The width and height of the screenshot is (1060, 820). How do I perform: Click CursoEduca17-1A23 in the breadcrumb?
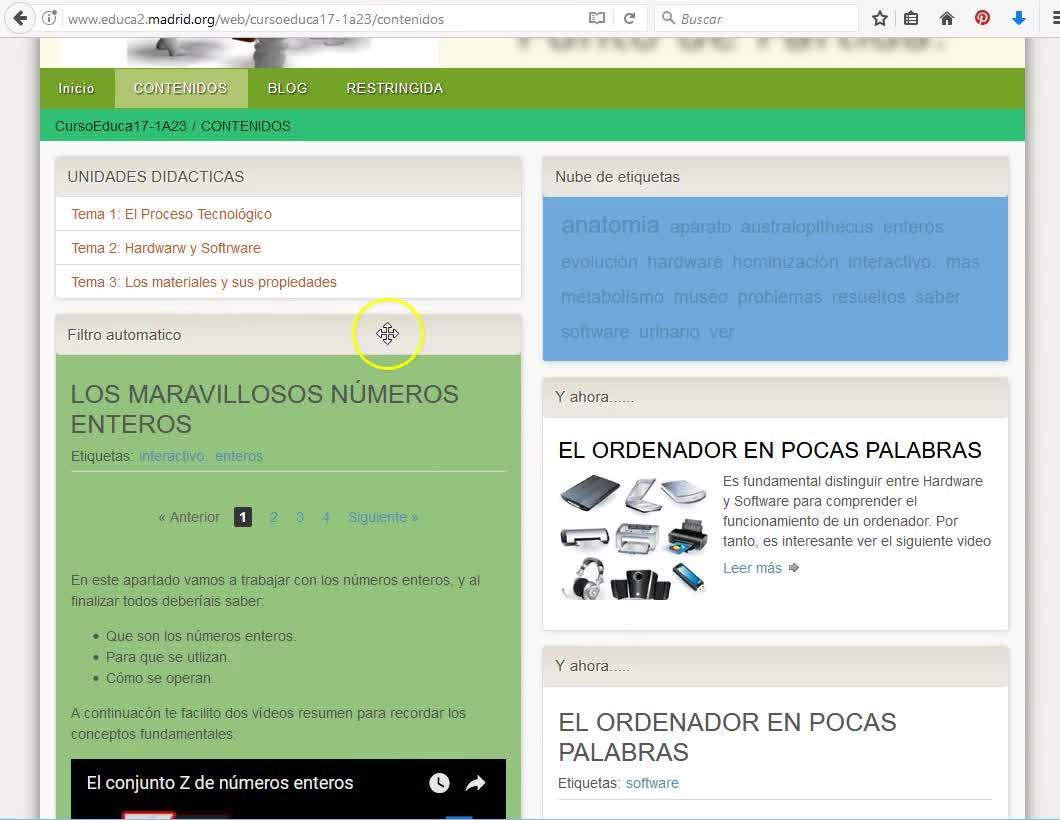click(x=120, y=126)
